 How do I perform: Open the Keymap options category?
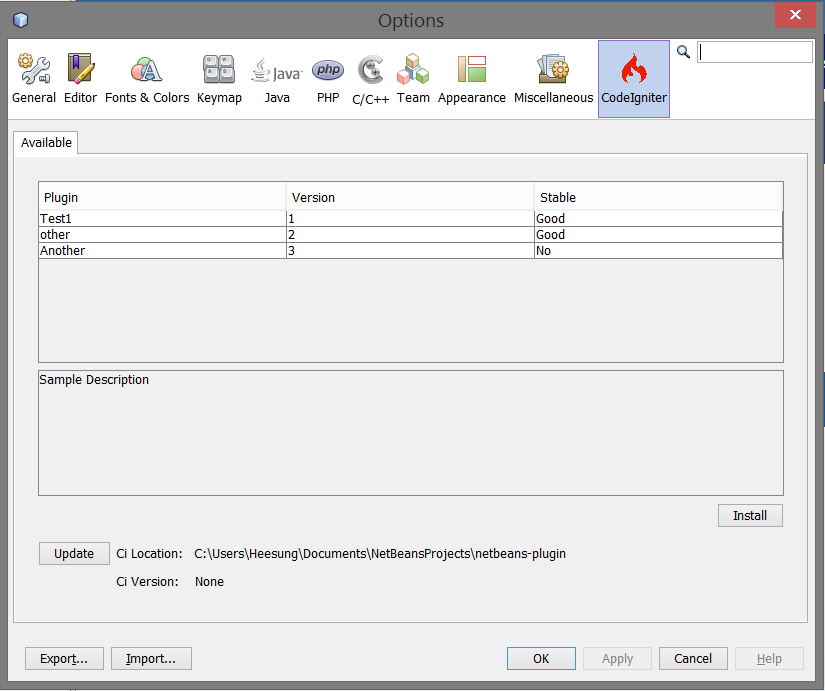coord(219,79)
